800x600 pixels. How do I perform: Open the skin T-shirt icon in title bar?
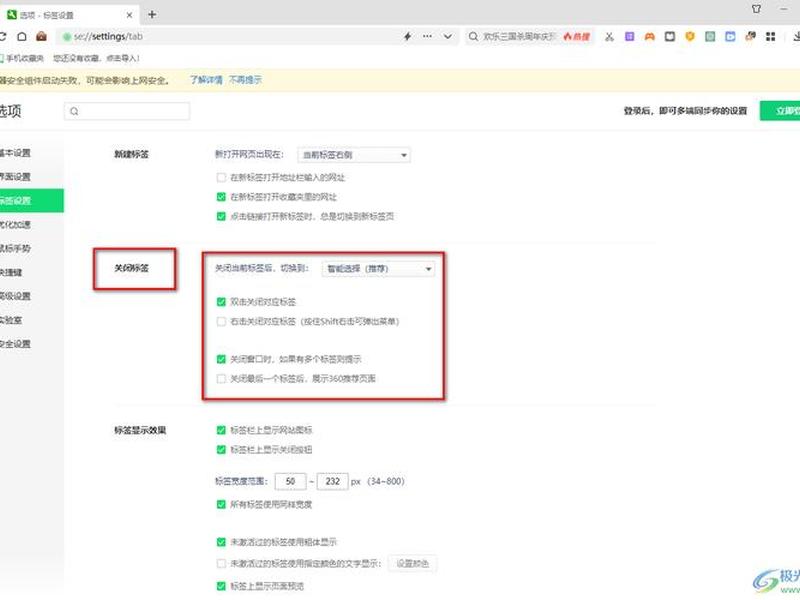coord(756,9)
